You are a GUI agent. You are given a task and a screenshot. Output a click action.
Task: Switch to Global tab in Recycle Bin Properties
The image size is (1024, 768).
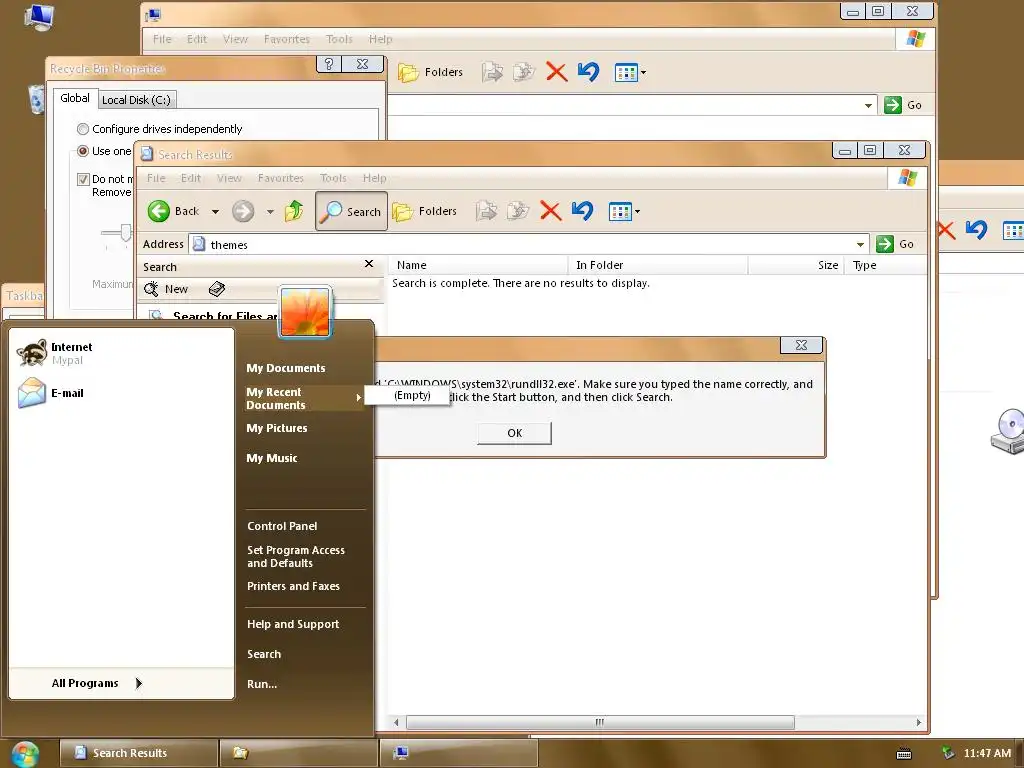pyautogui.click(x=74, y=98)
